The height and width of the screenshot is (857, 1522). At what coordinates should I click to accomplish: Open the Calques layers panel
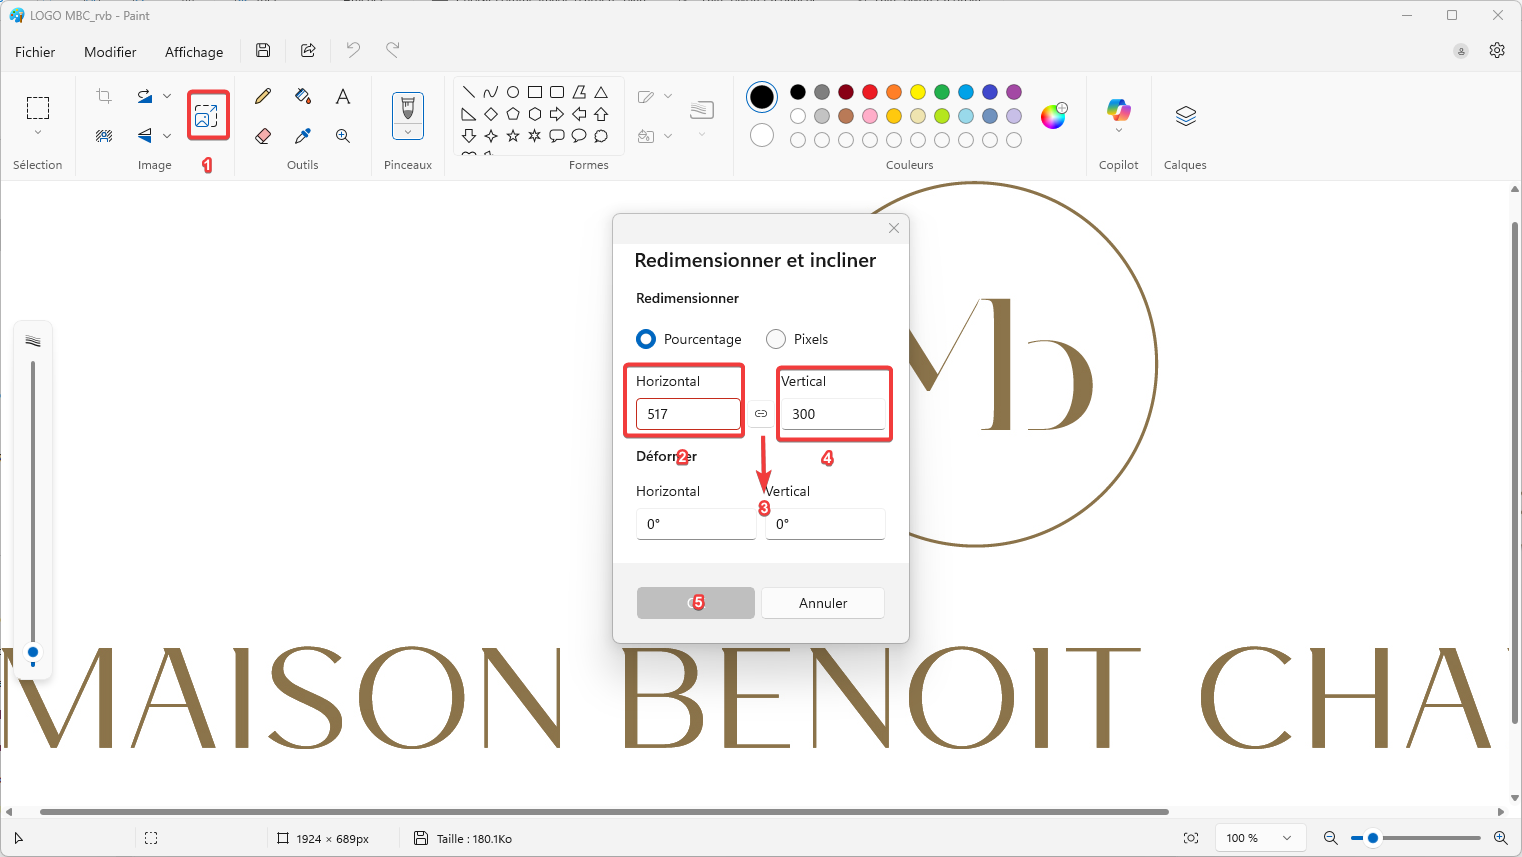1185,116
